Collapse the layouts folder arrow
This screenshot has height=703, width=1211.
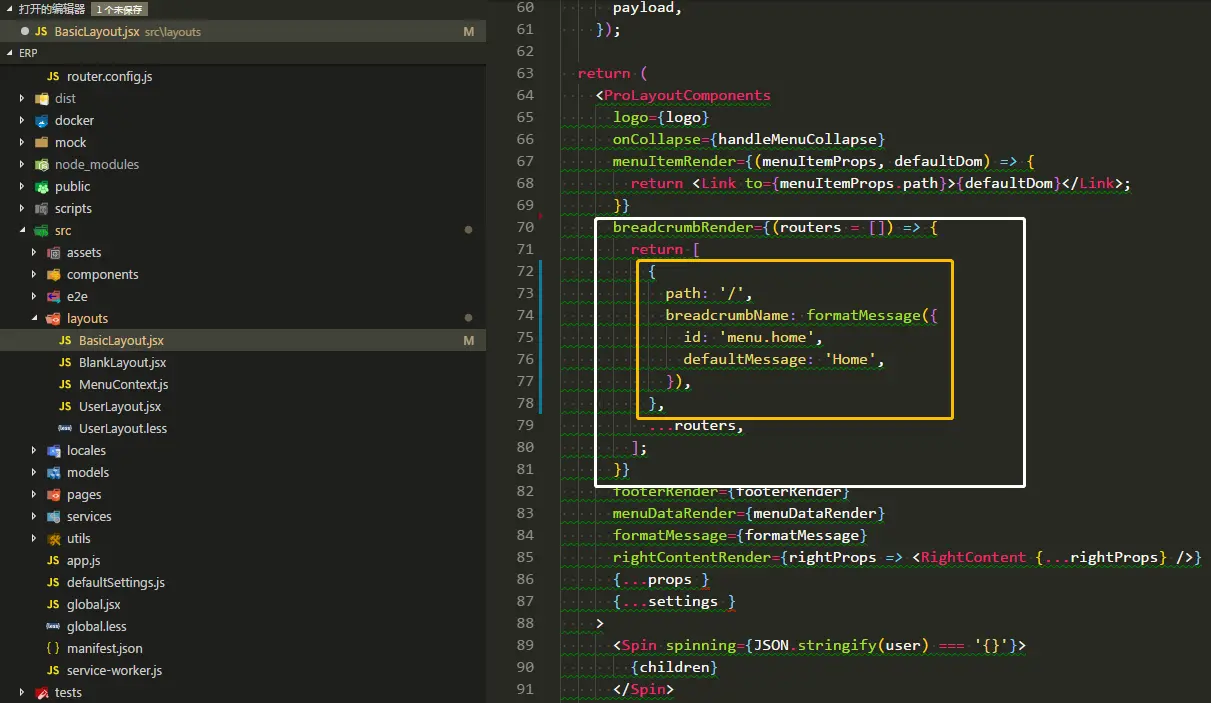coord(34,318)
